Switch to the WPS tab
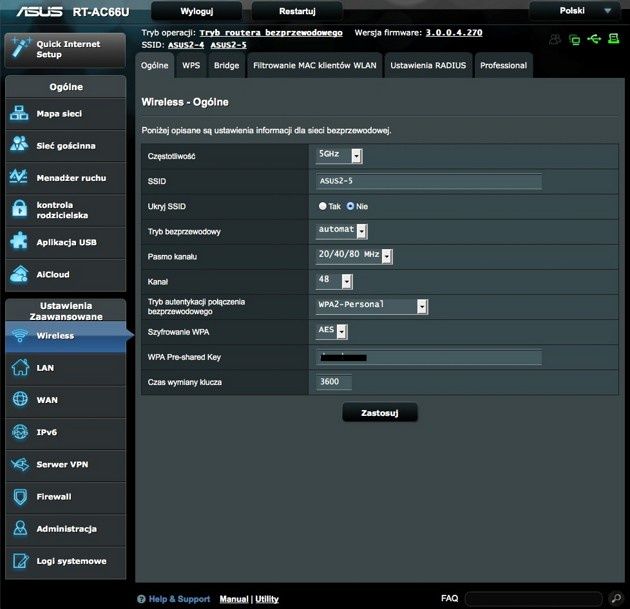 tap(191, 65)
